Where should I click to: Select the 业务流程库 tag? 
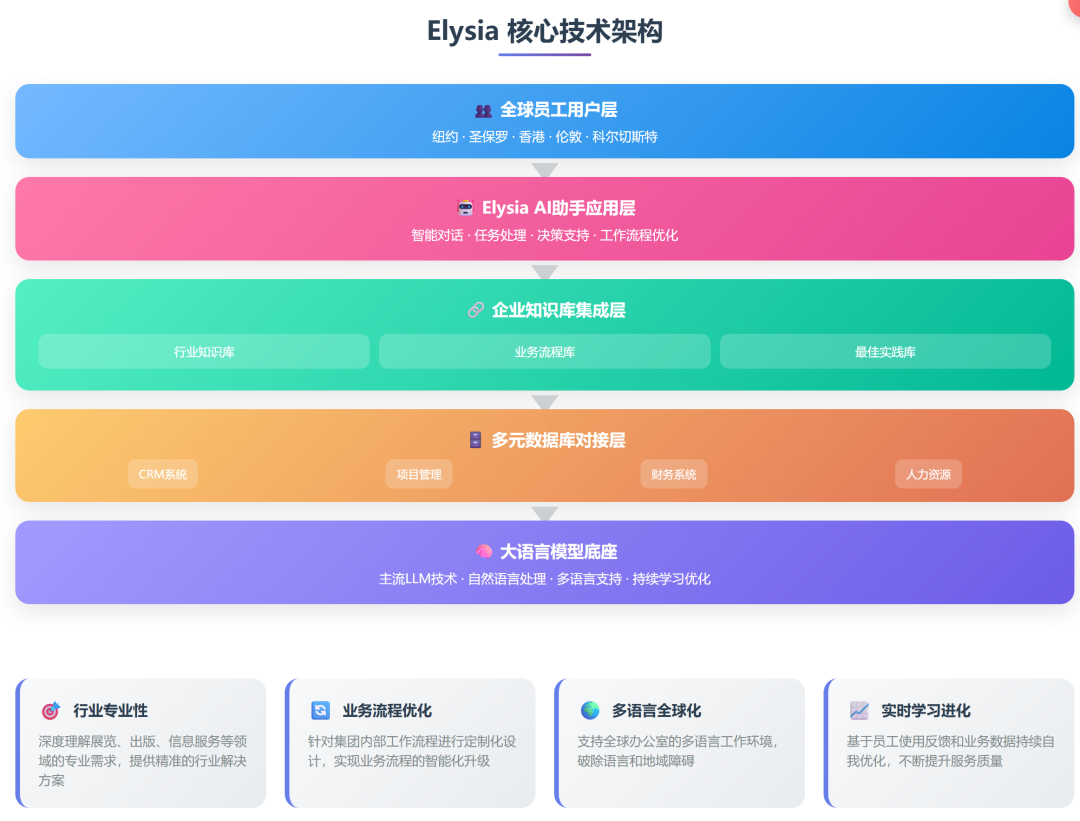coord(544,351)
